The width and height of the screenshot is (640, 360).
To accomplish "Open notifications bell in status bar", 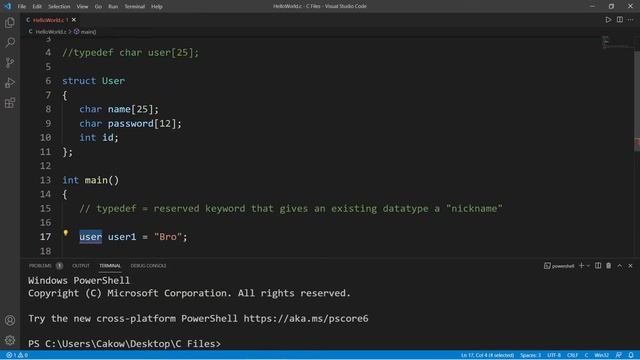I will coord(631,355).
